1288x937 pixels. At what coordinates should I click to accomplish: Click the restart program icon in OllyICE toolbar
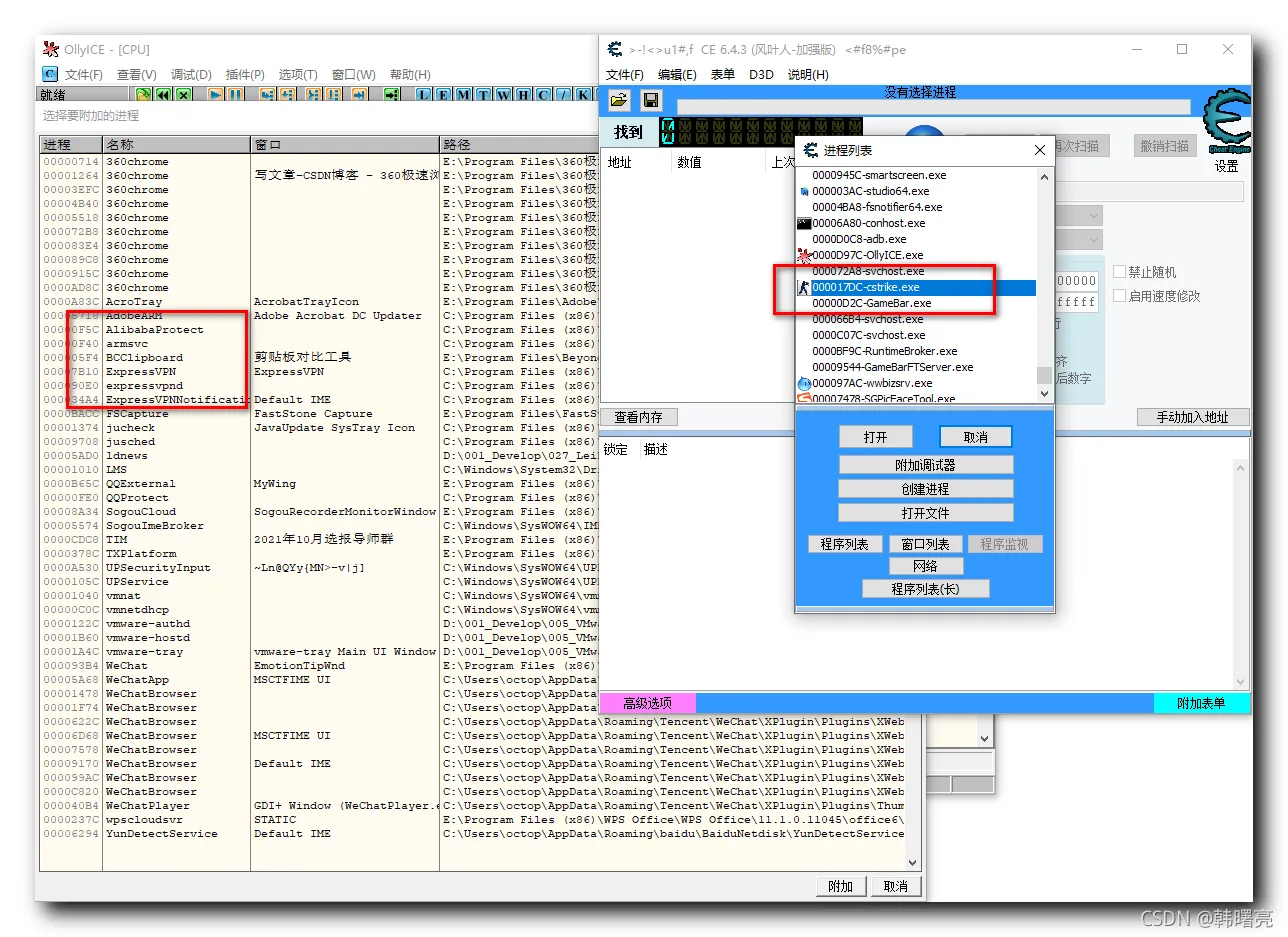pos(142,94)
